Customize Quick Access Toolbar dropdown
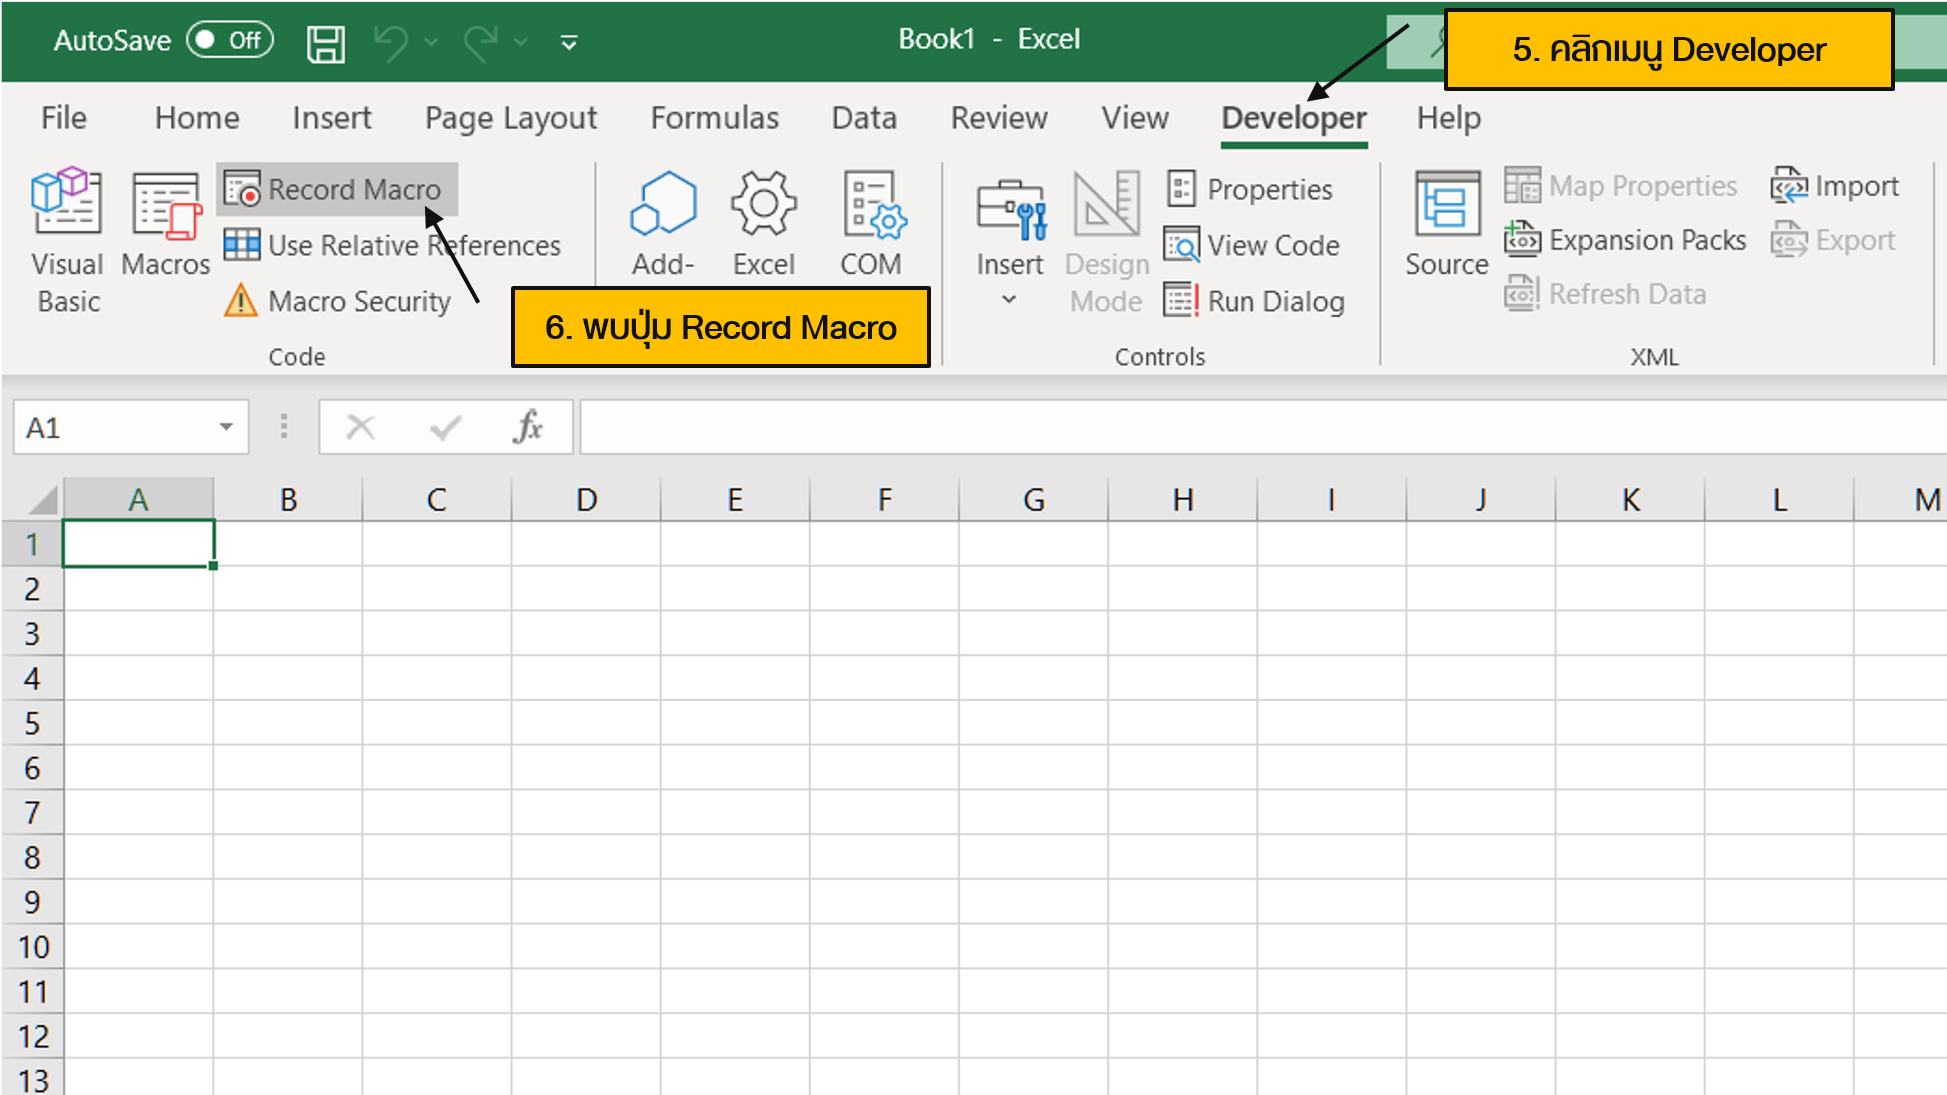This screenshot has height=1095, width=1947. (569, 42)
